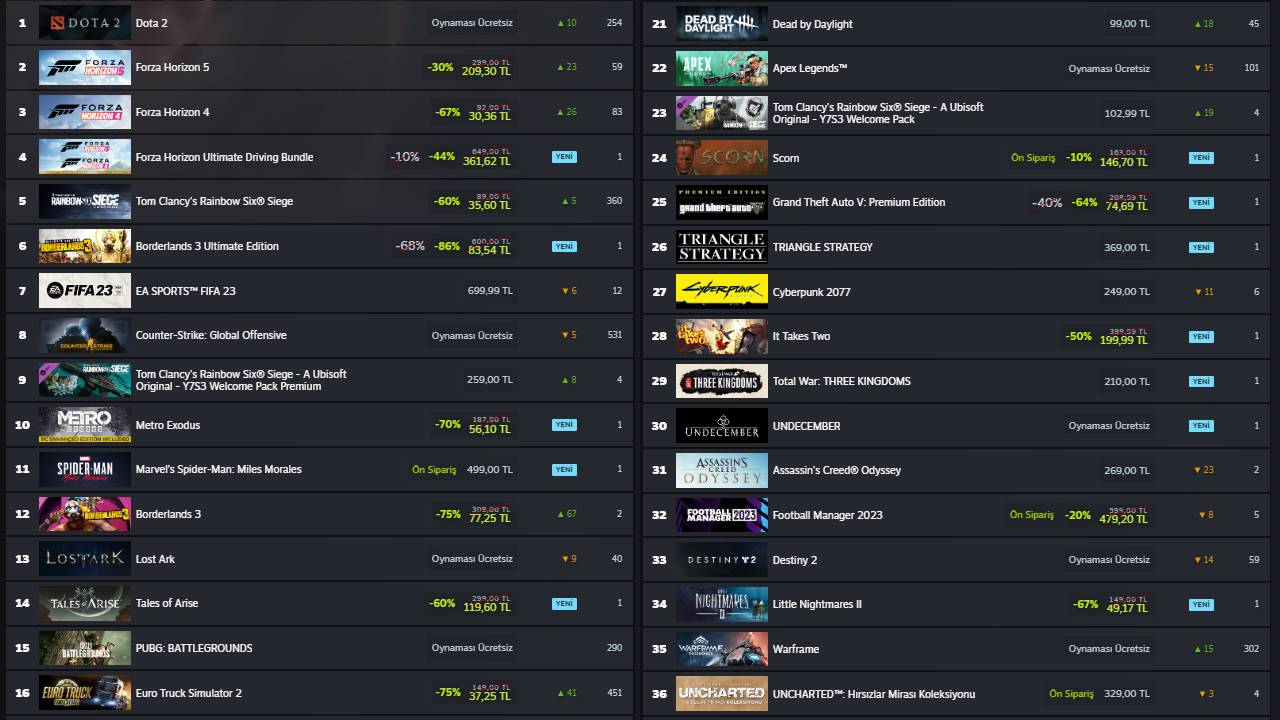The height and width of the screenshot is (720, 1280).
Task: Click the YENİ badge on Scorn row
Action: (x=1201, y=158)
